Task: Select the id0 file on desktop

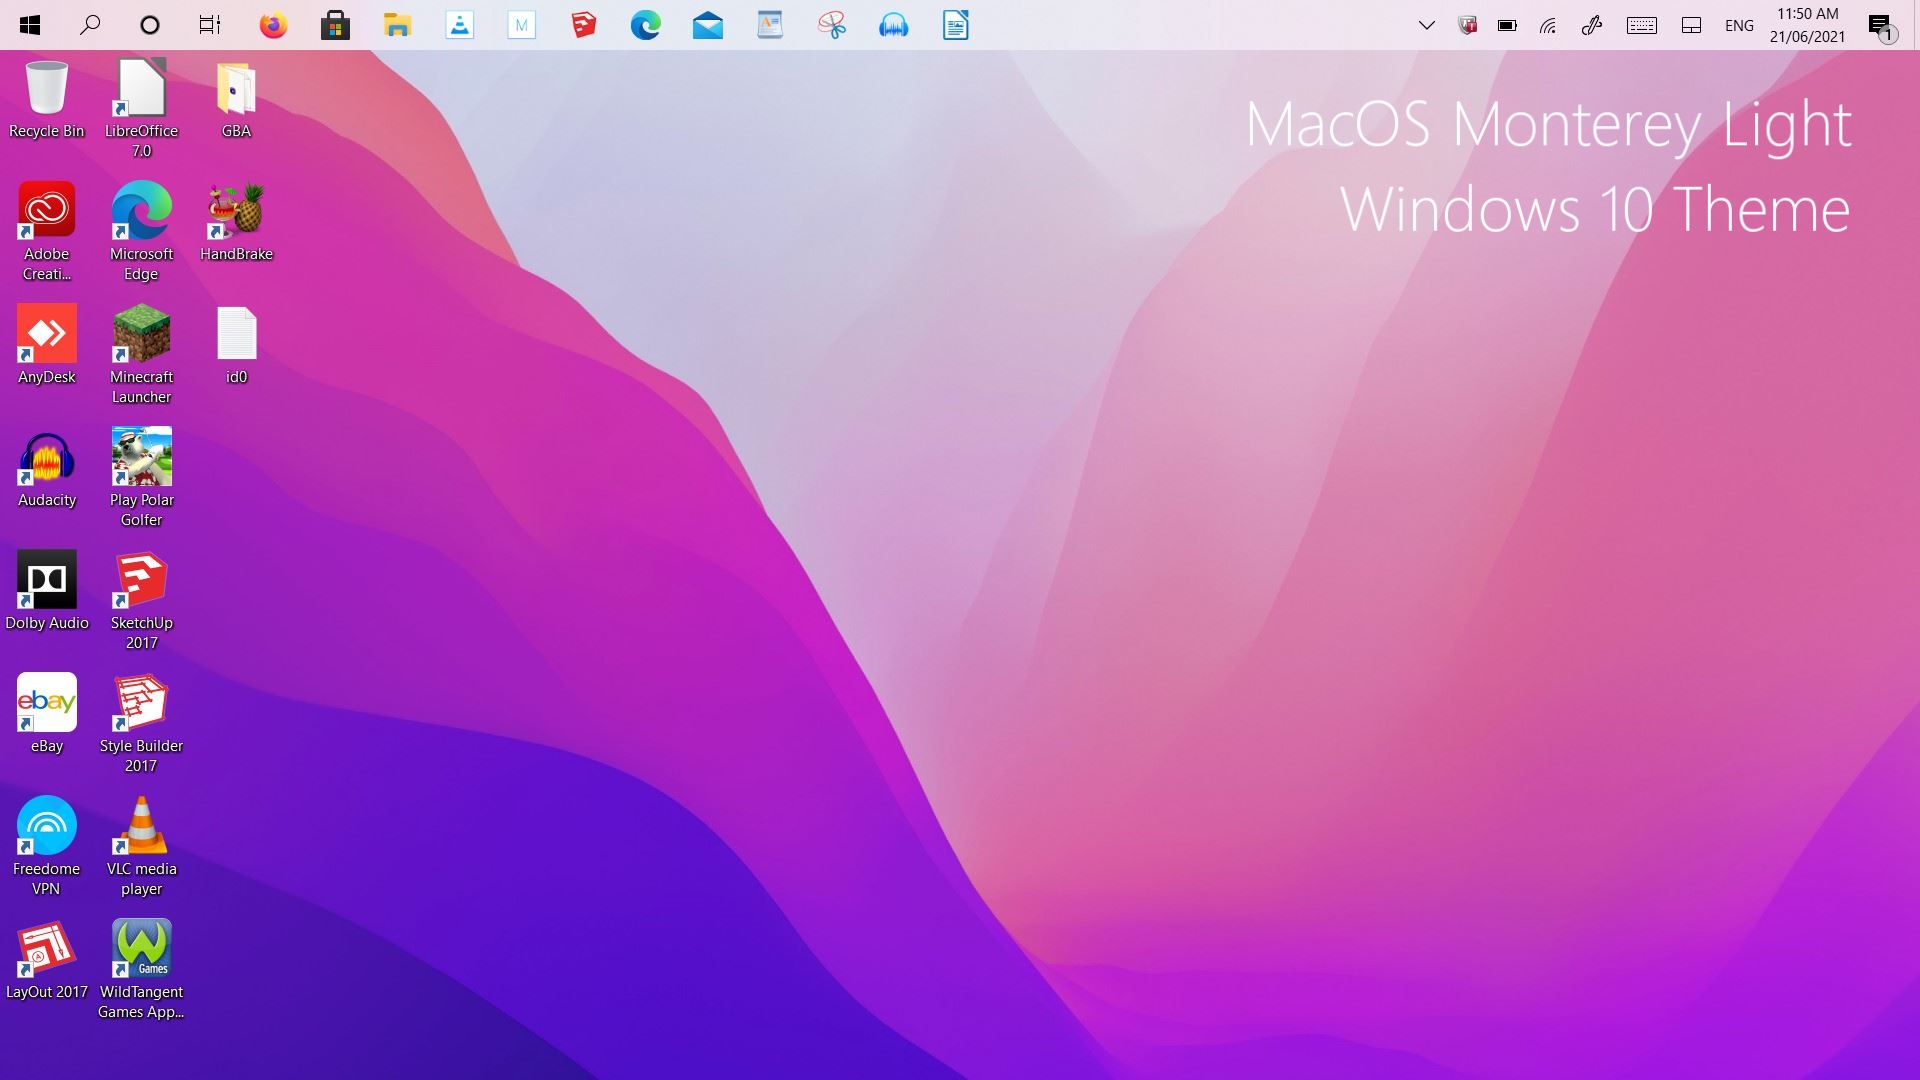Action: pyautogui.click(x=236, y=345)
